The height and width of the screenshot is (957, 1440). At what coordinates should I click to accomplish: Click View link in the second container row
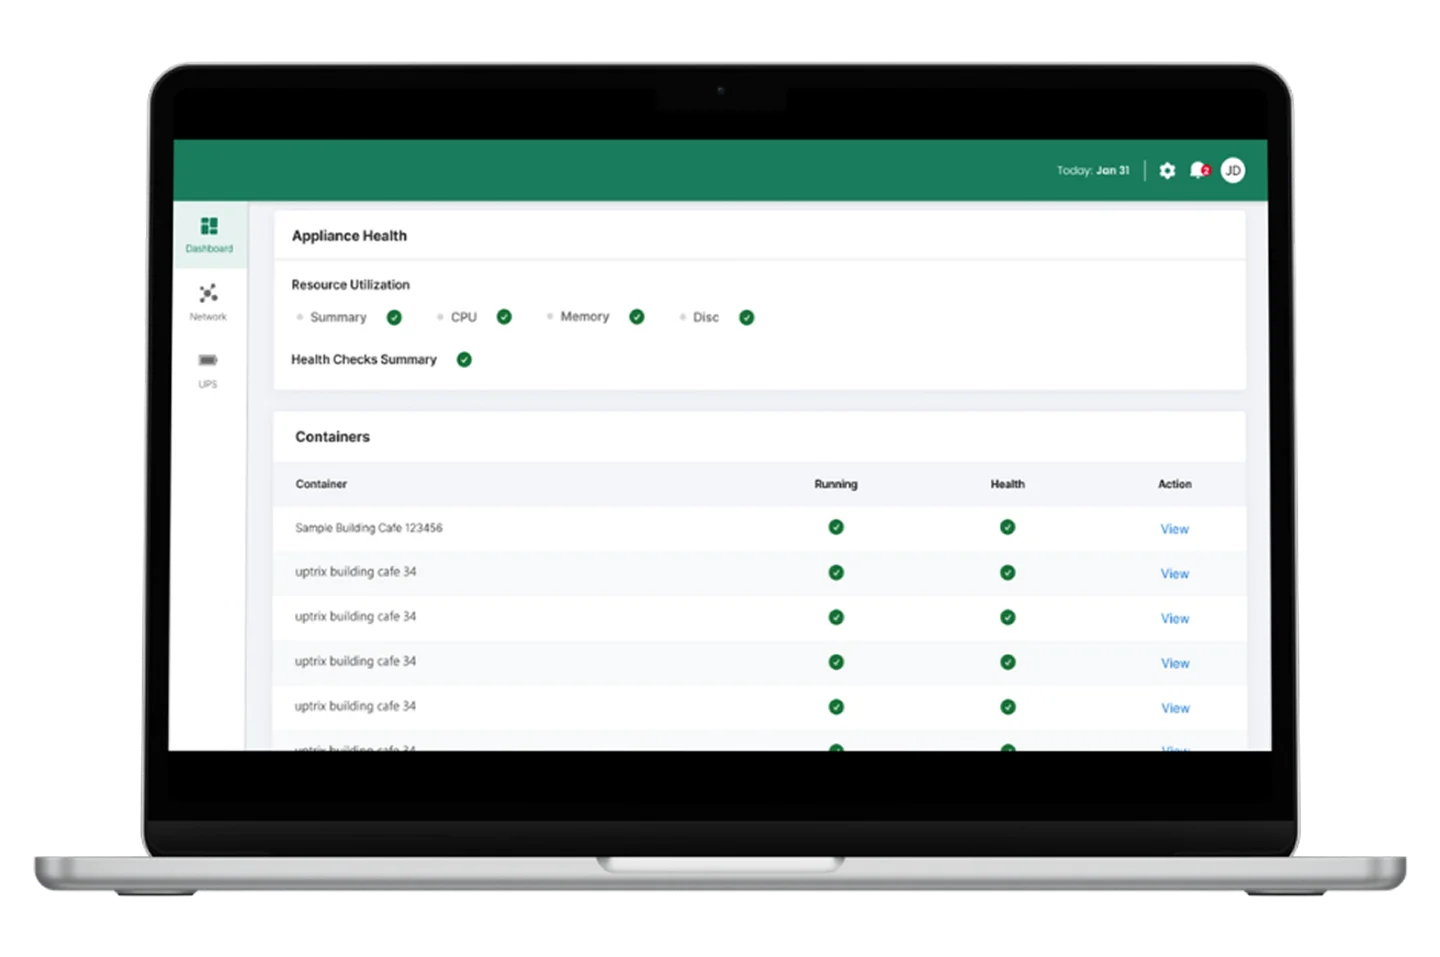[1174, 574]
